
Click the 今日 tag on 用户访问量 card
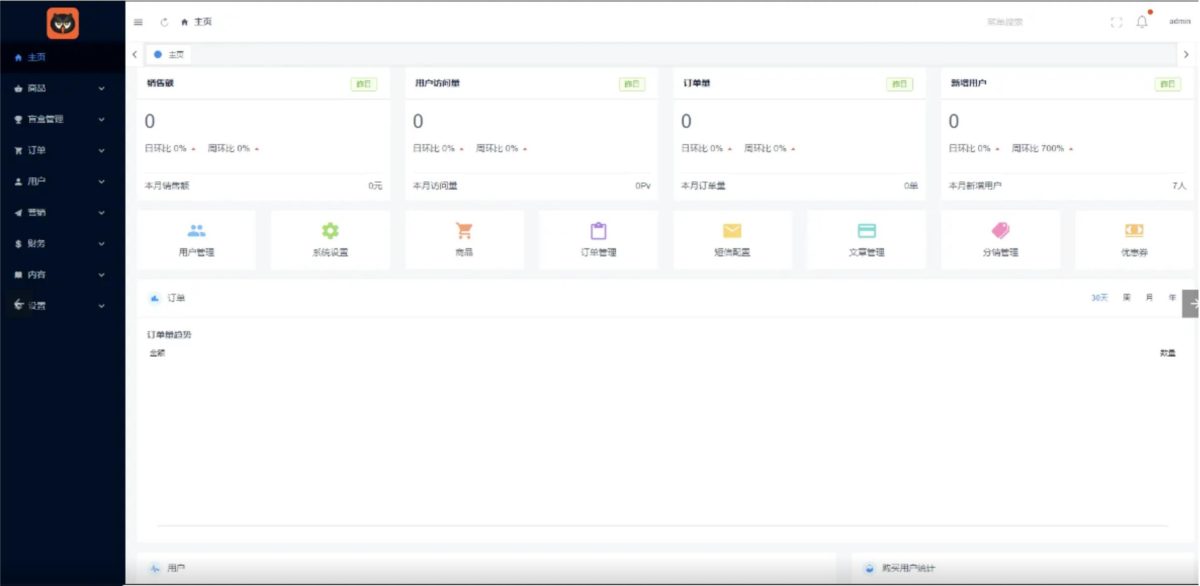[x=632, y=84]
